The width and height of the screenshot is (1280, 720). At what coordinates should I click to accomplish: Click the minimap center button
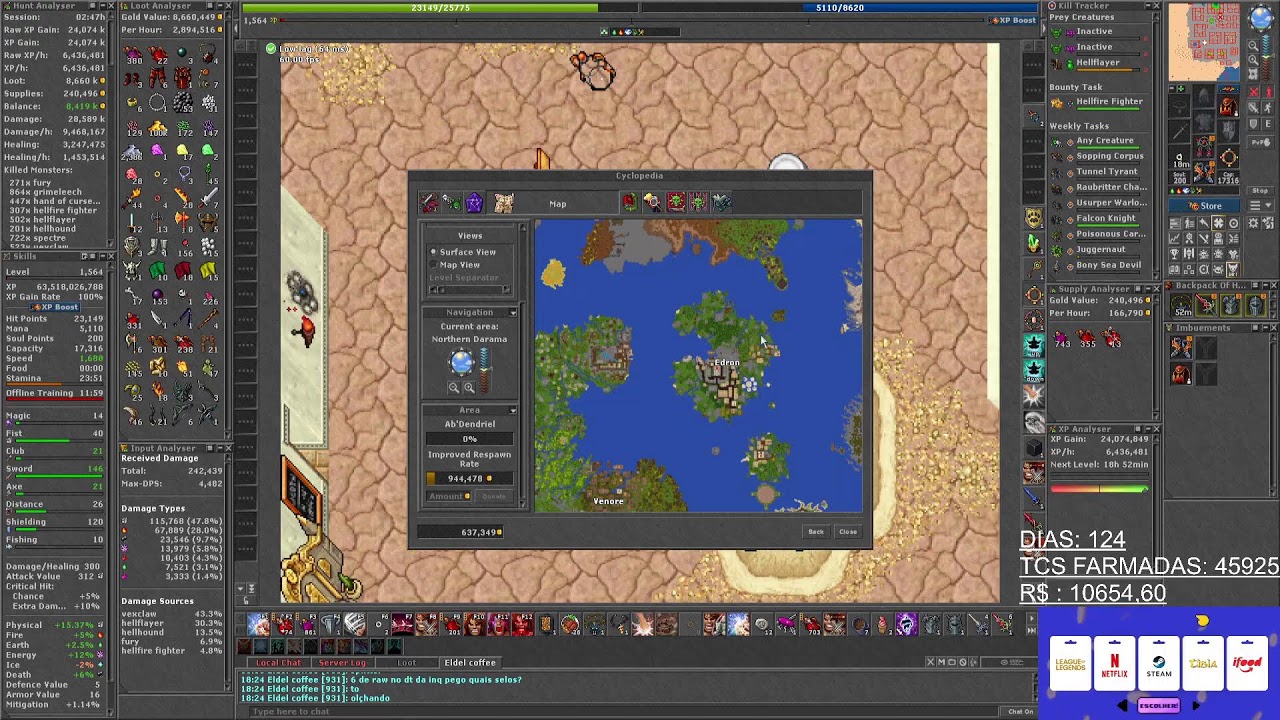click(1252, 73)
